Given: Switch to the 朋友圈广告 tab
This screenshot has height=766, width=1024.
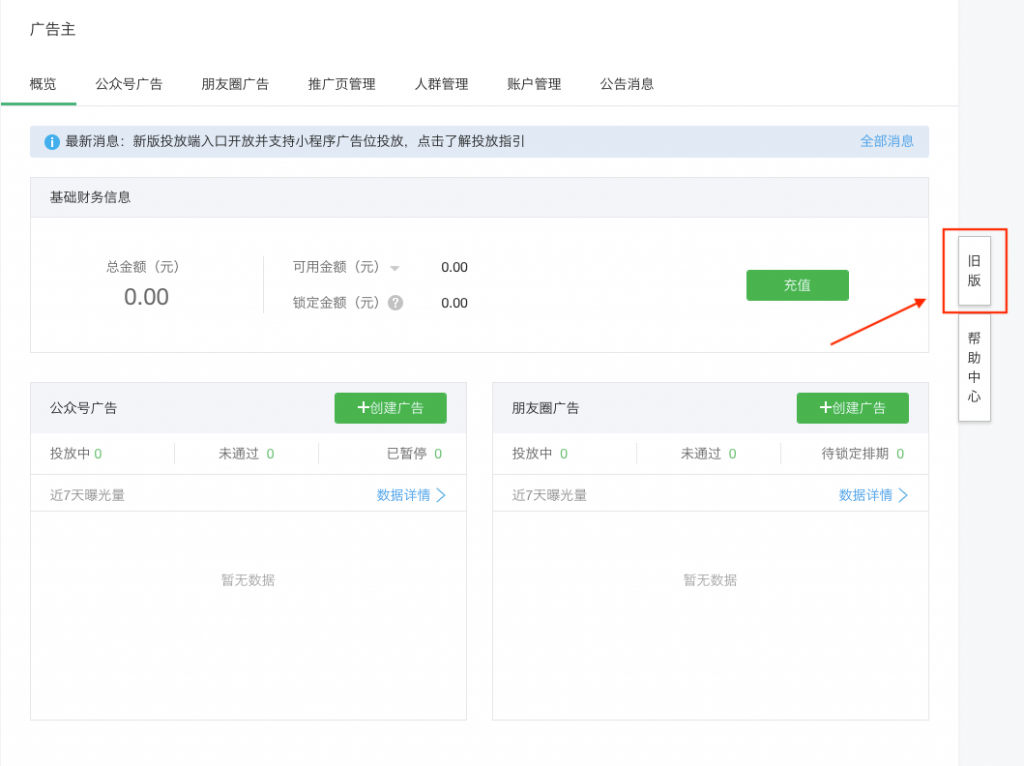Looking at the screenshot, I should [x=236, y=84].
